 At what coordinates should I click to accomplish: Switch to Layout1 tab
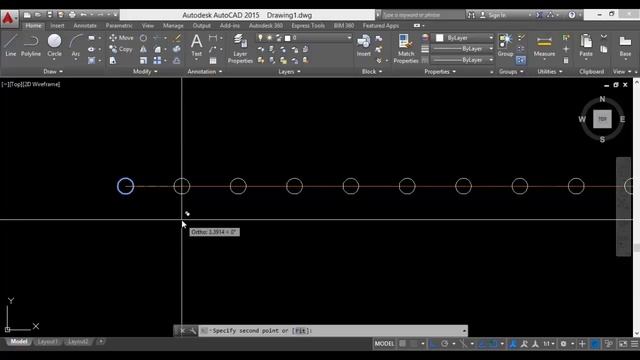pos(47,342)
